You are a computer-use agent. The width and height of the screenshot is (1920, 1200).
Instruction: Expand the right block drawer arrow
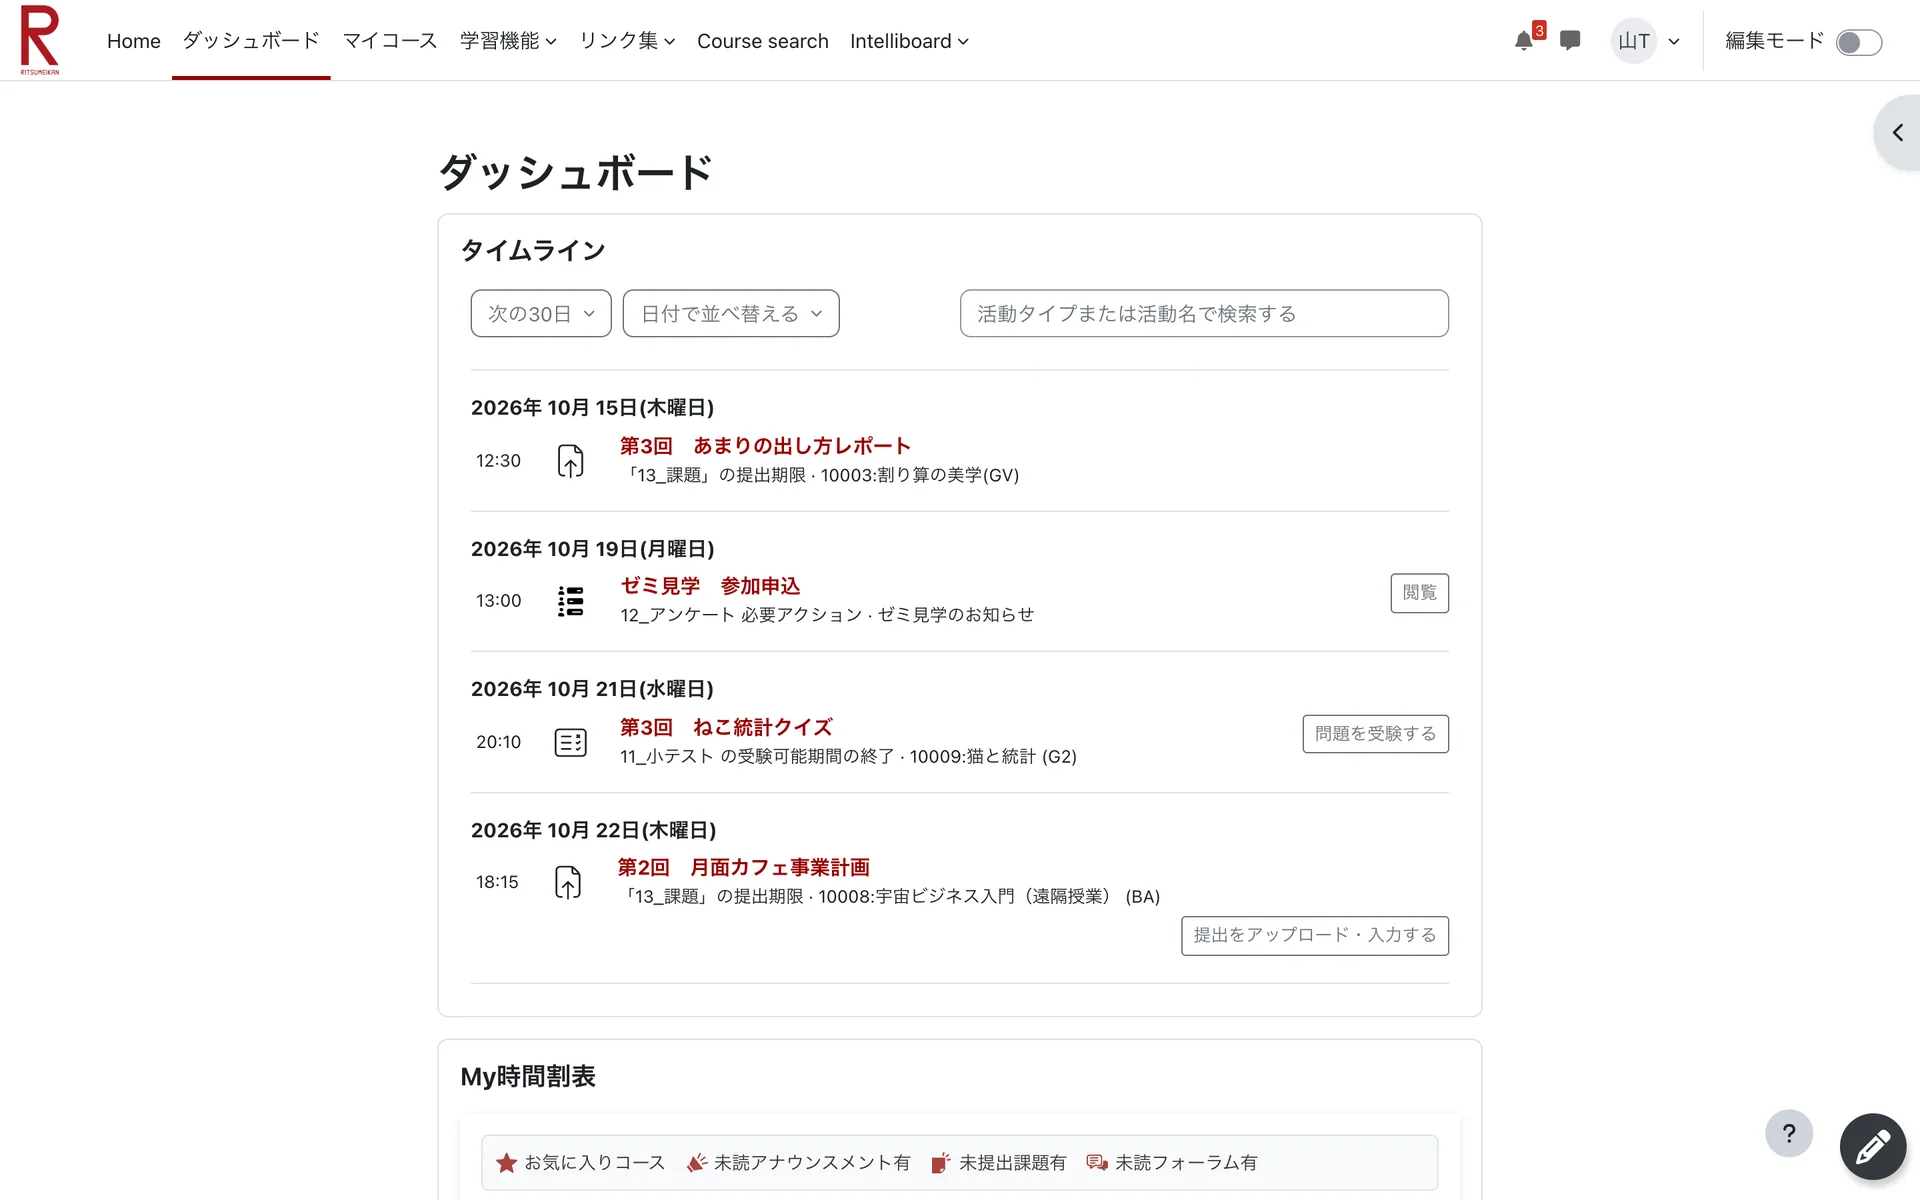pos(1897,133)
